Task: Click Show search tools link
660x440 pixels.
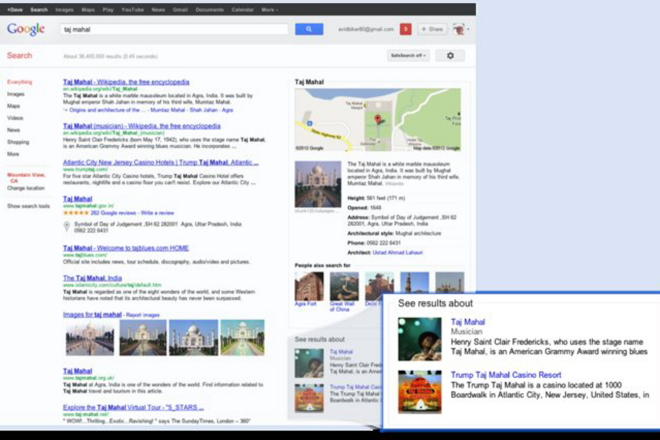Action: click(28, 206)
